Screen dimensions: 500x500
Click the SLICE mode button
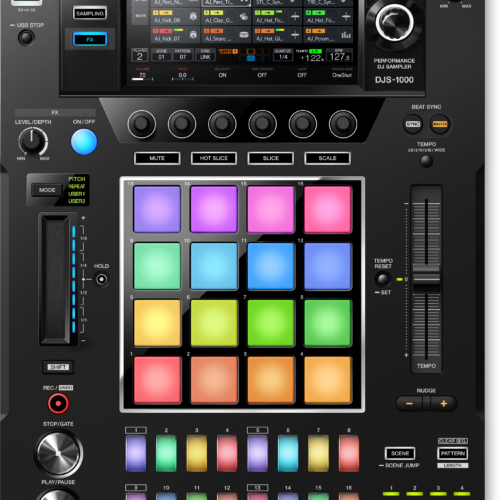click(x=271, y=158)
